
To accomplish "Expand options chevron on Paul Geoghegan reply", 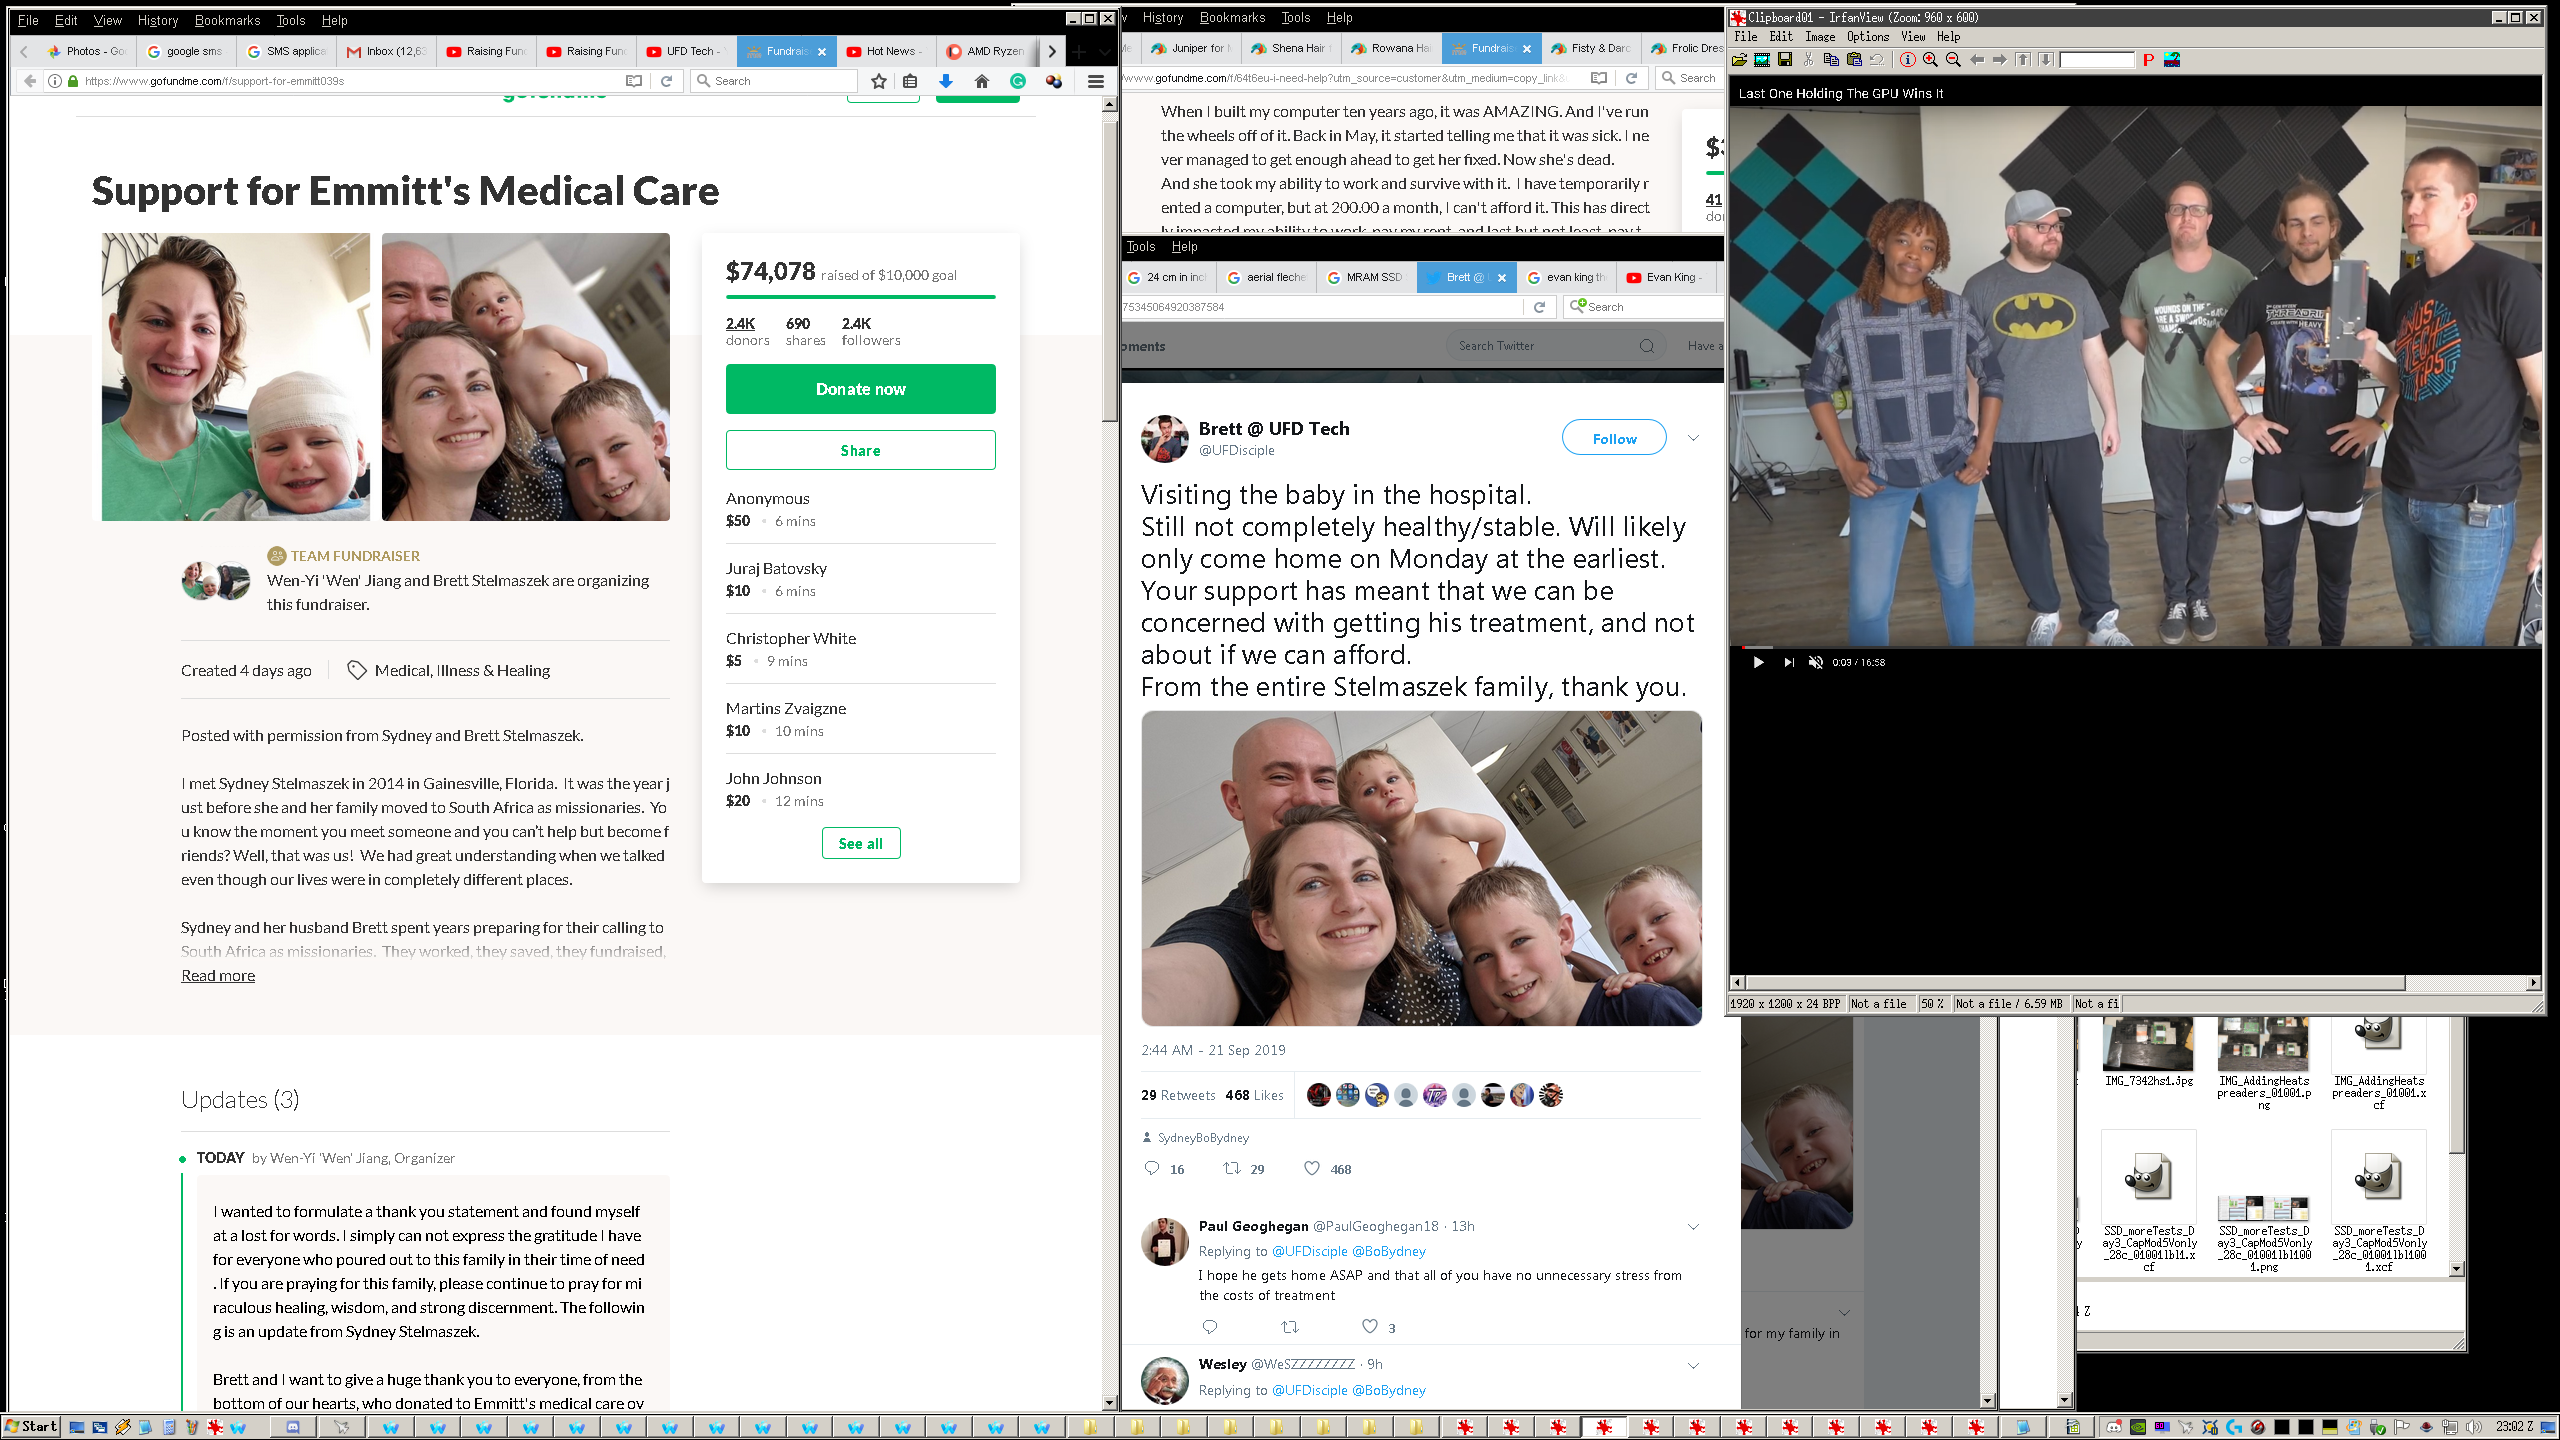I will click(x=1693, y=1227).
